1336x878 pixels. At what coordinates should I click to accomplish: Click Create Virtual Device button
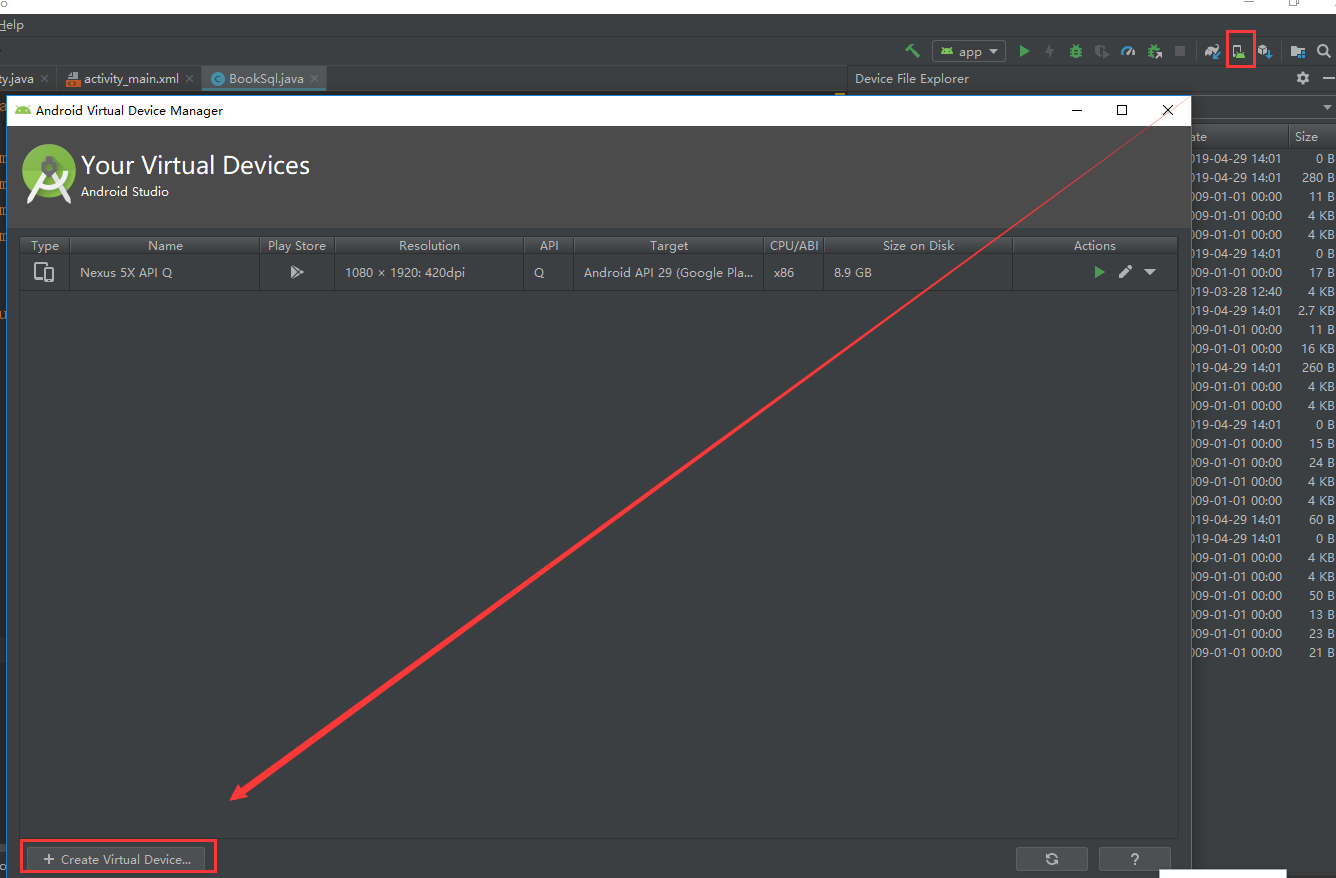(118, 859)
